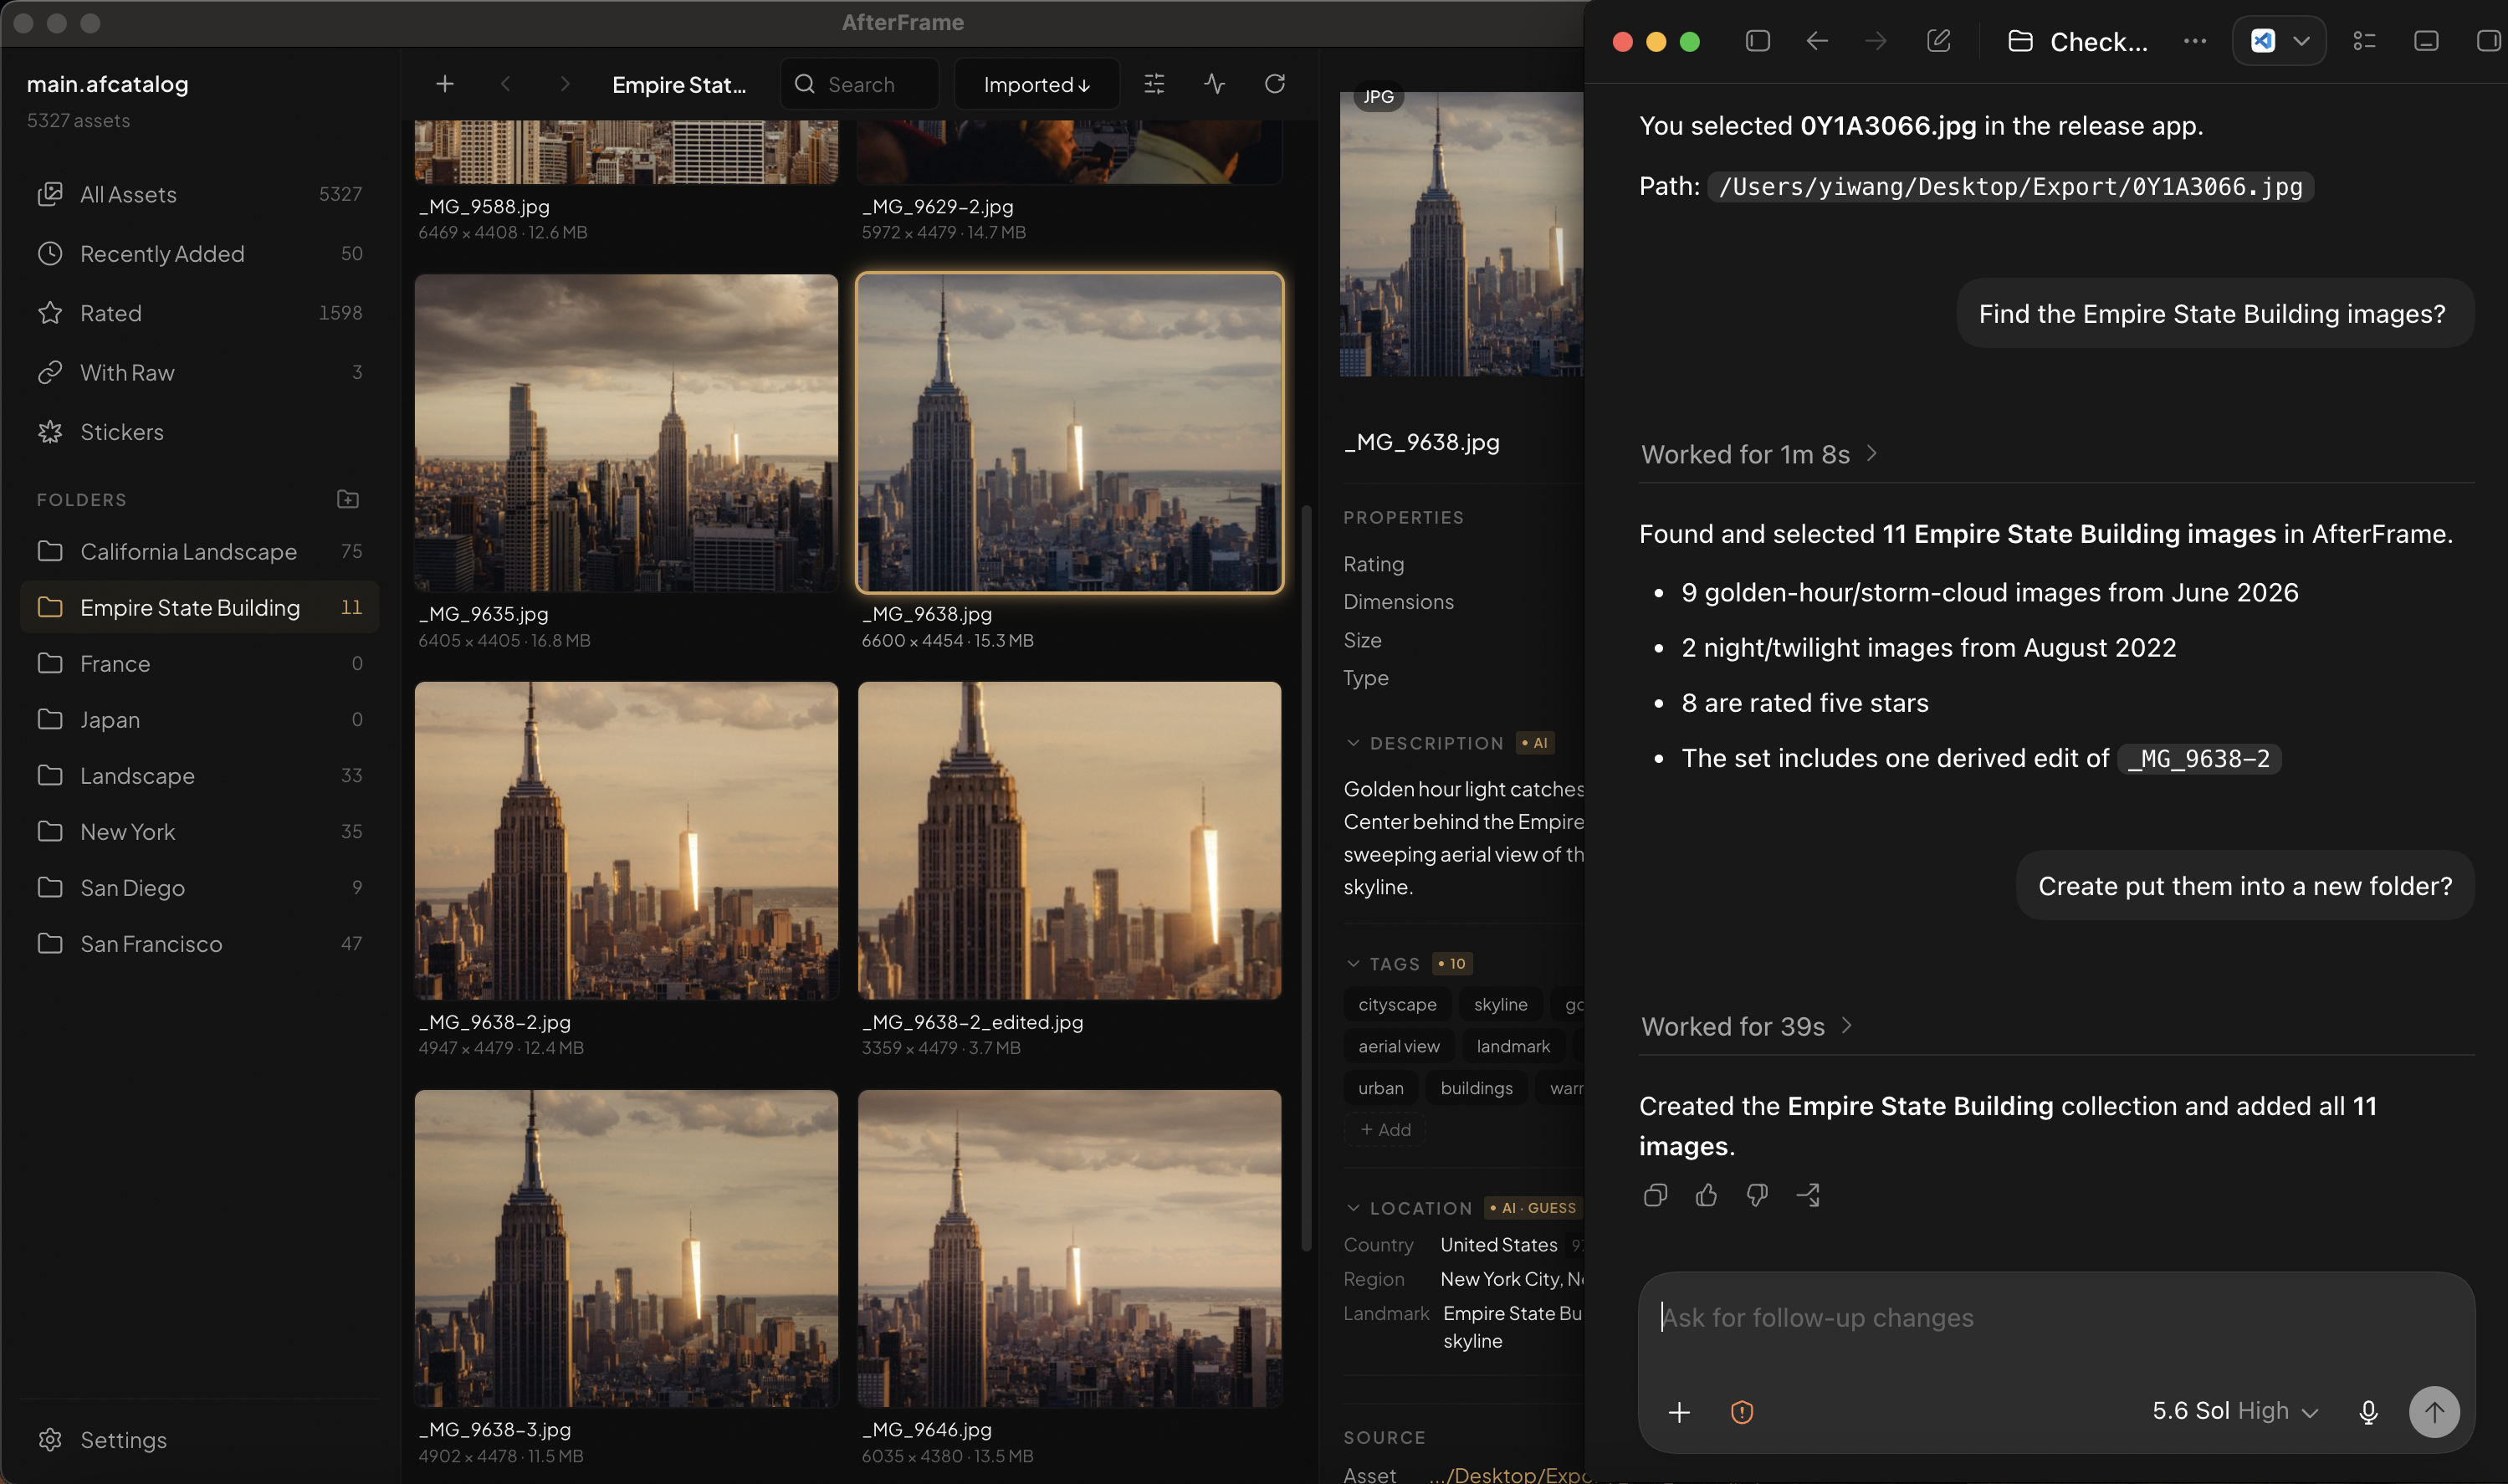Select Rated in the sidebar
This screenshot has height=1484, width=2508.
pos(200,313)
